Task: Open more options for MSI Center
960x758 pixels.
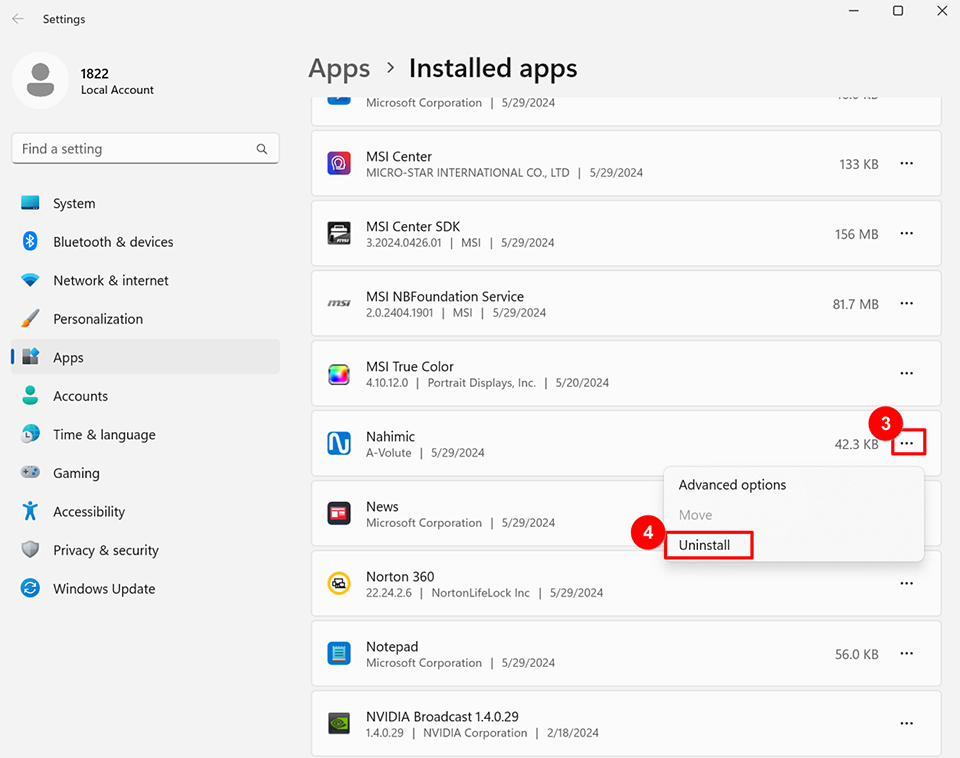Action: 907,163
